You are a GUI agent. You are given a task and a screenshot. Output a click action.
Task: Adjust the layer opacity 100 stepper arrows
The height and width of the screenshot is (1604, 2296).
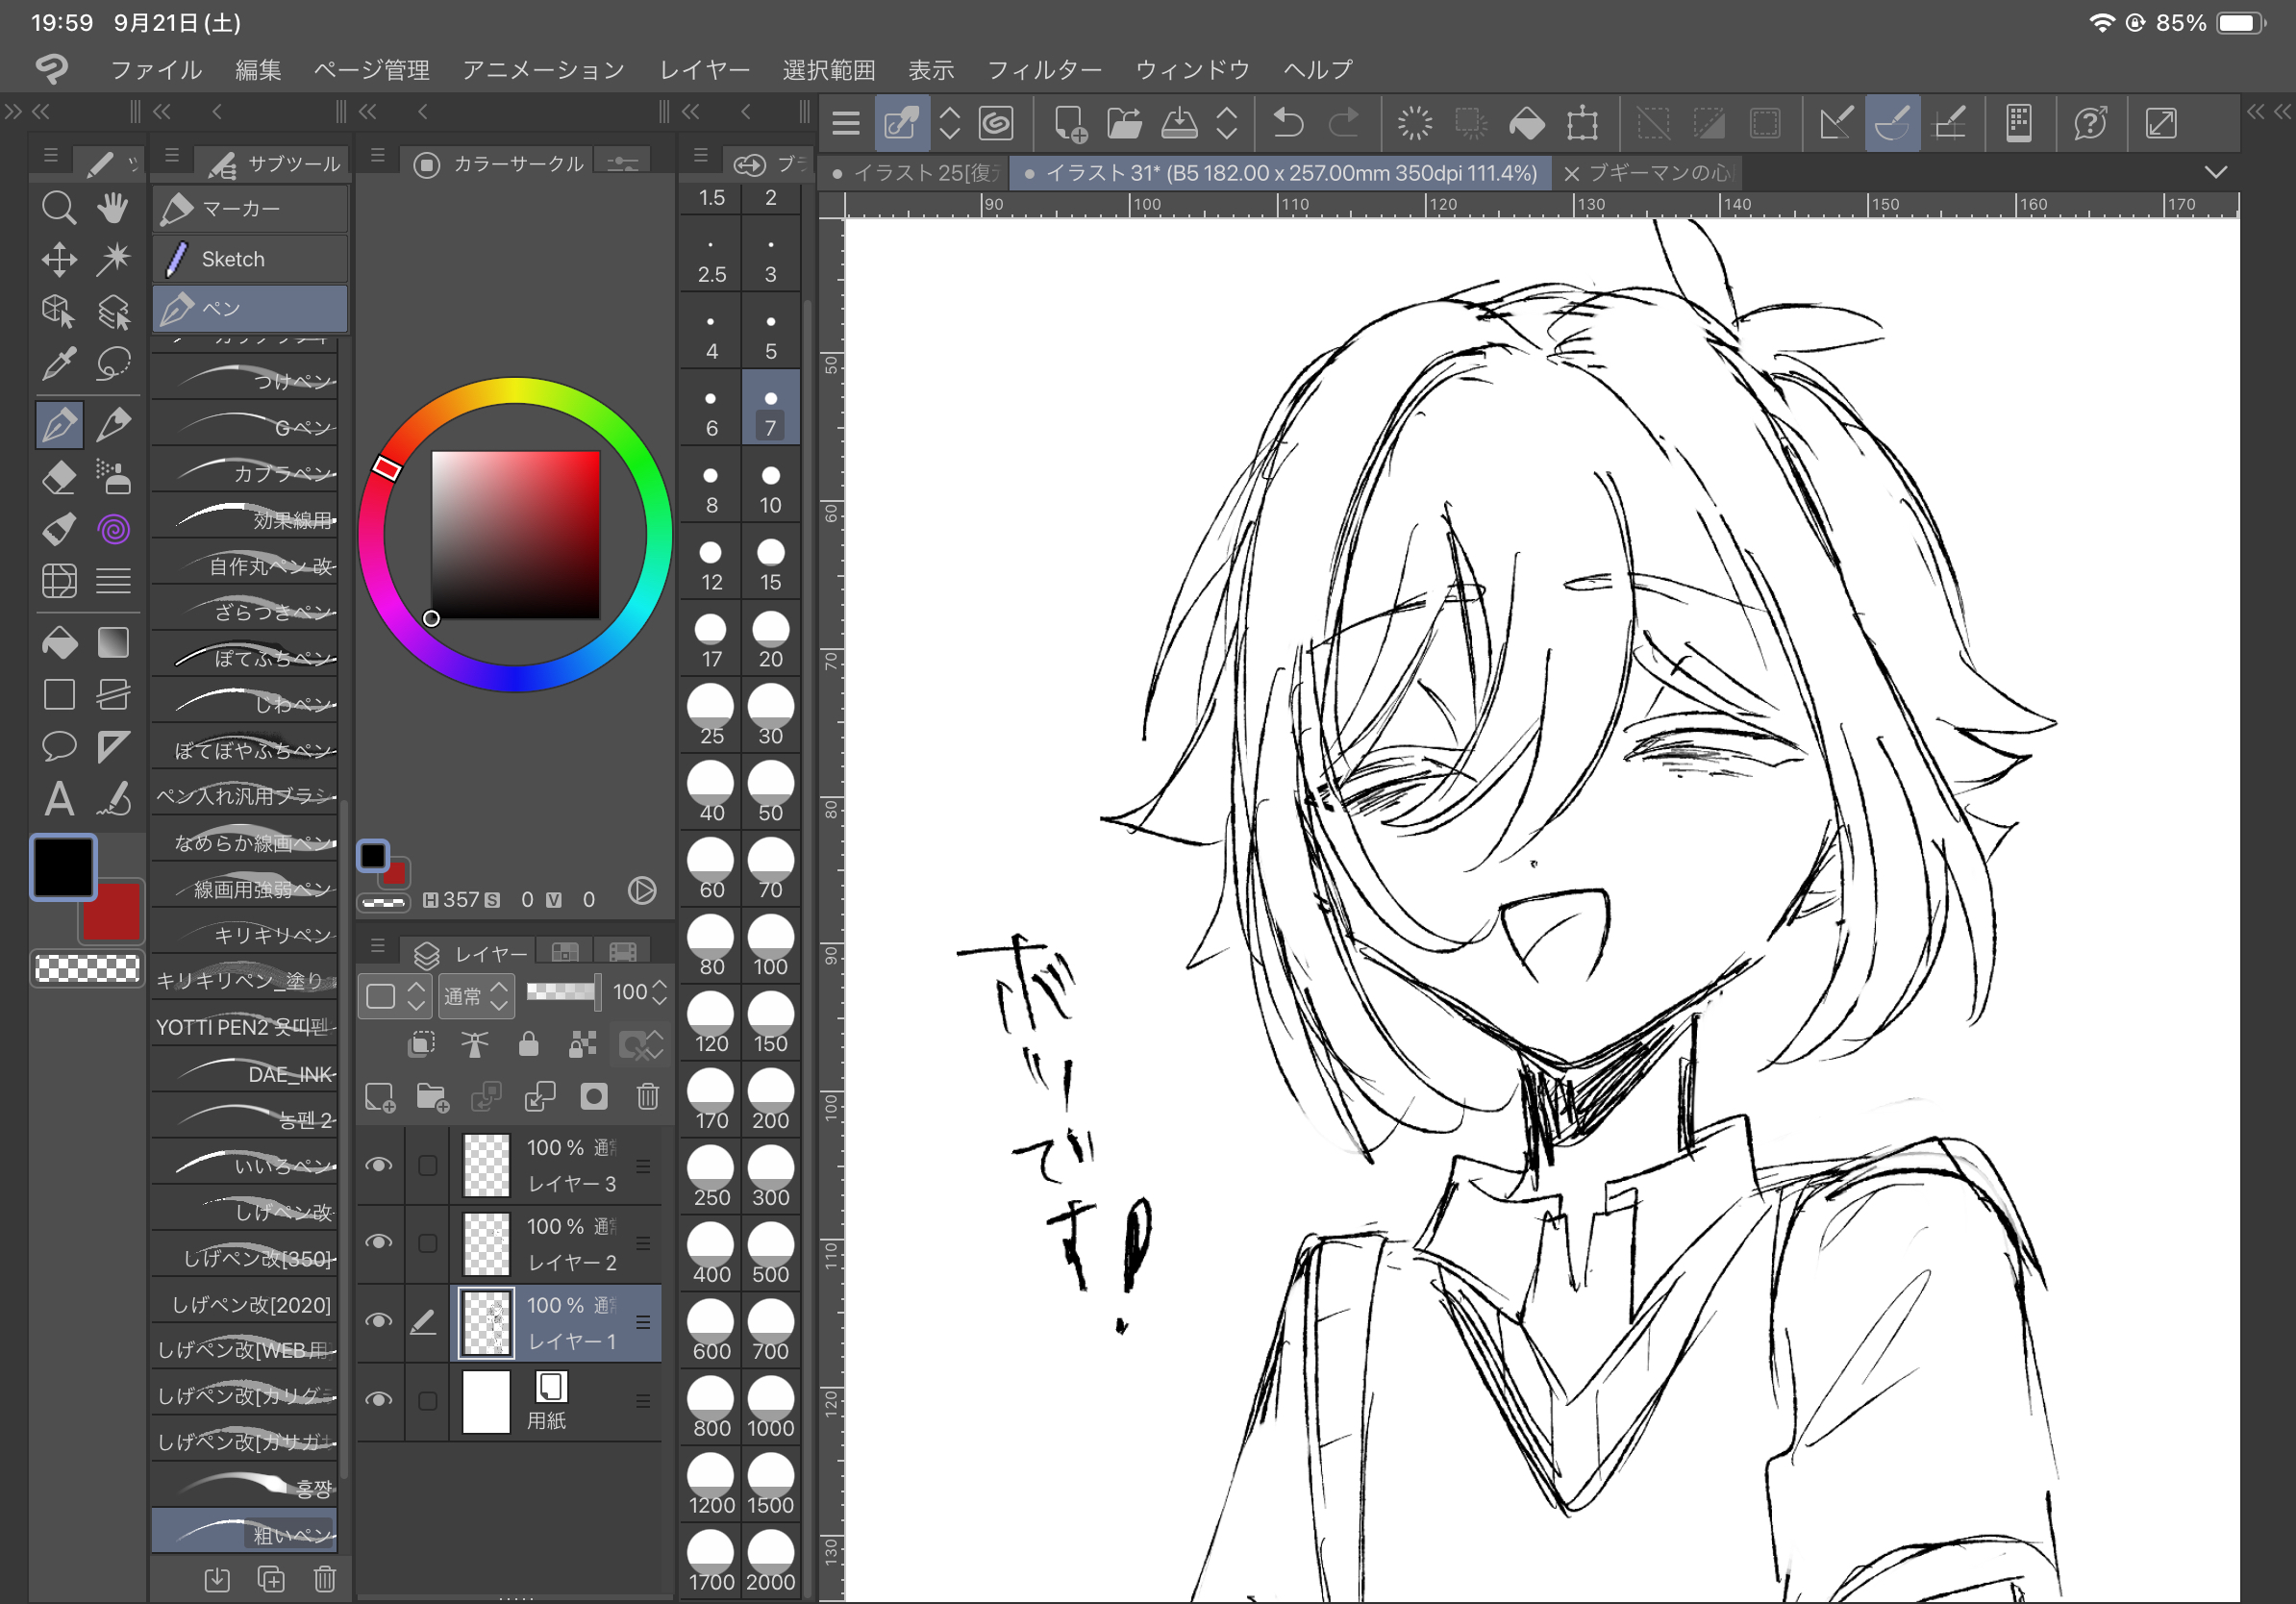[x=660, y=992]
